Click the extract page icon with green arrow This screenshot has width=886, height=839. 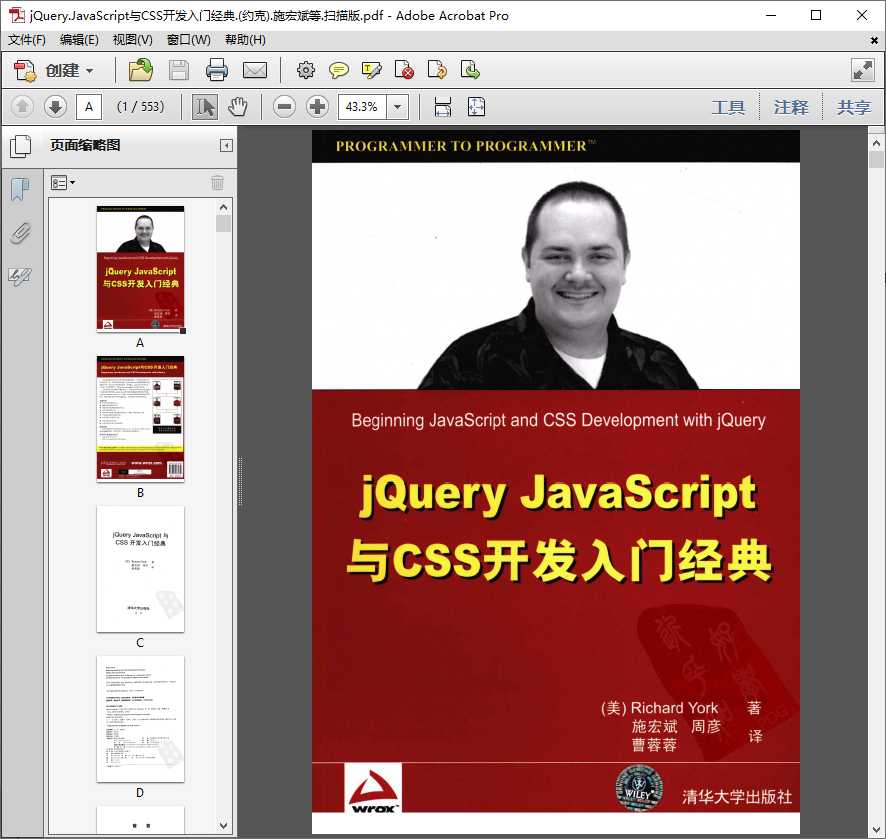(470, 70)
